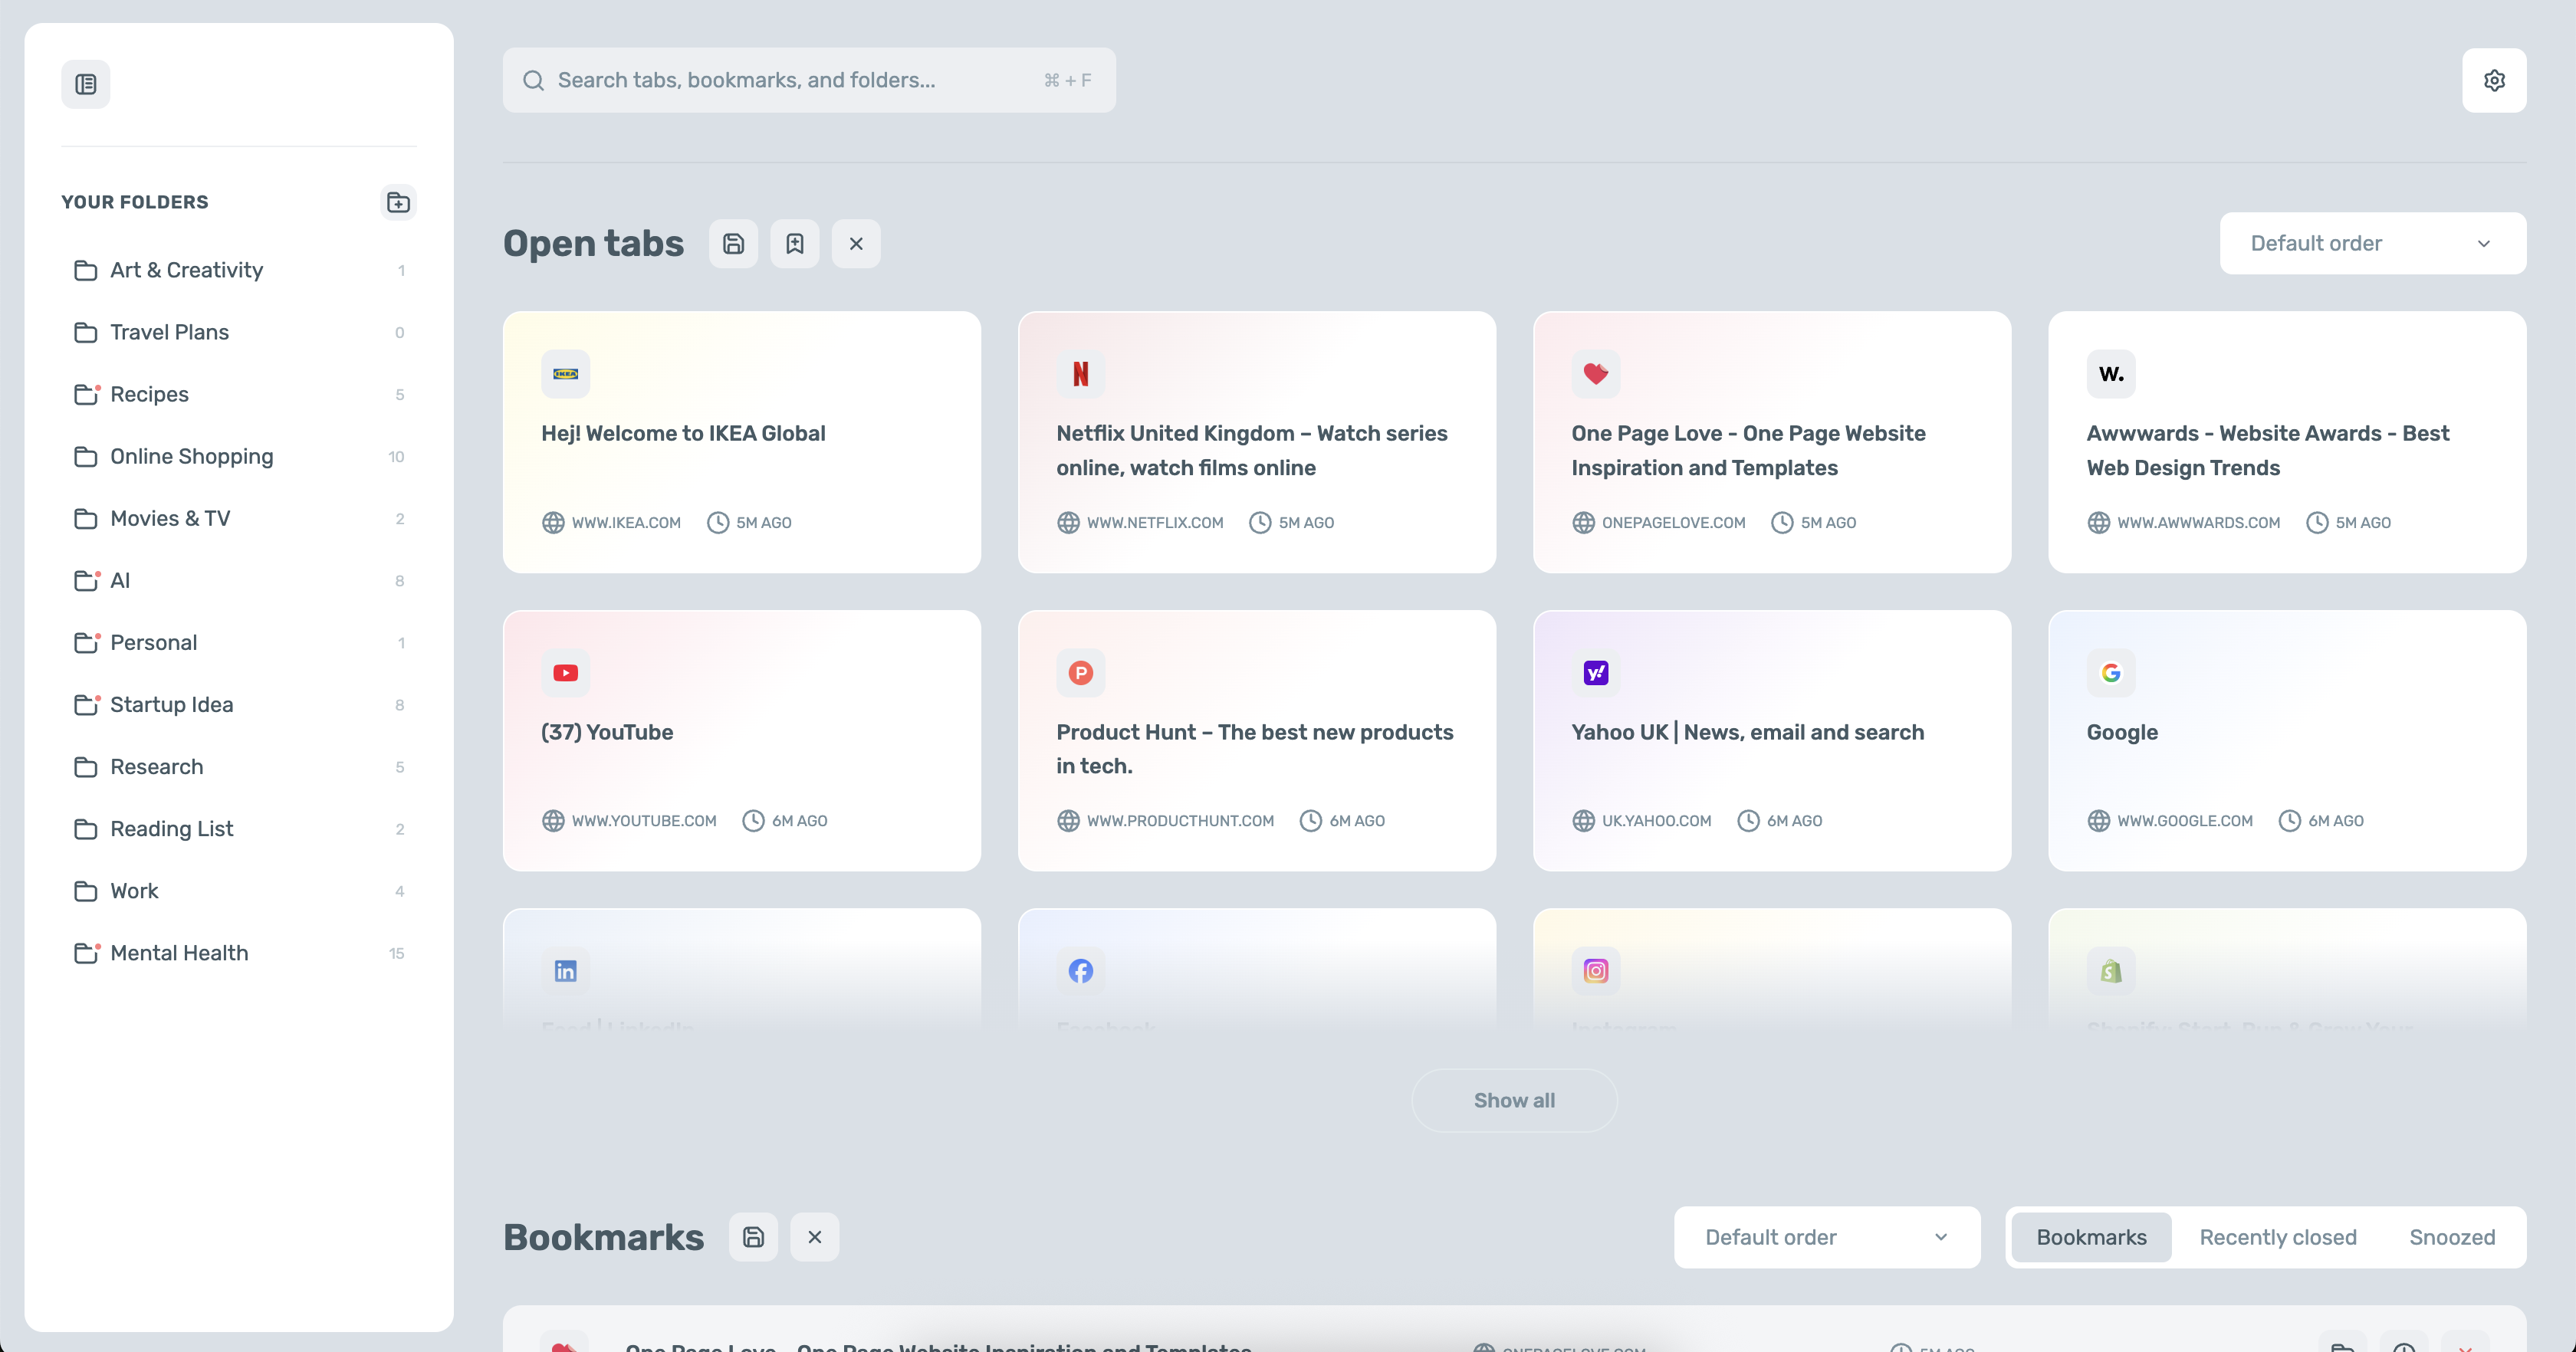Click the Instagram favicon
The image size is (2576, 1352).
pos(1596,971)
